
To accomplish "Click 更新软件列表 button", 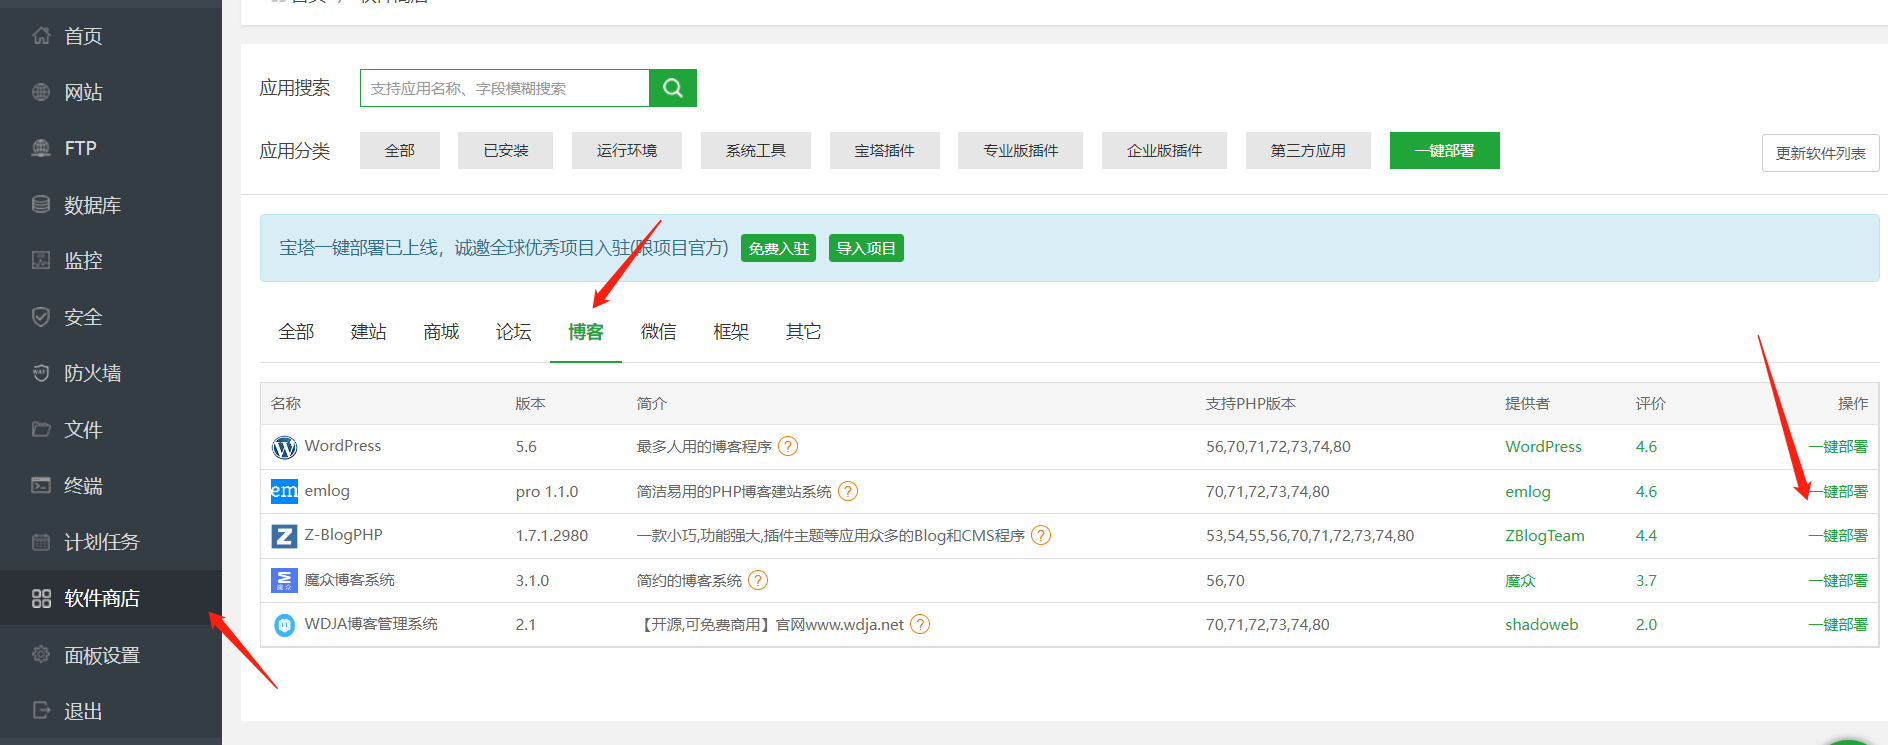I will pyautogui.click(x=1820, y=153).
